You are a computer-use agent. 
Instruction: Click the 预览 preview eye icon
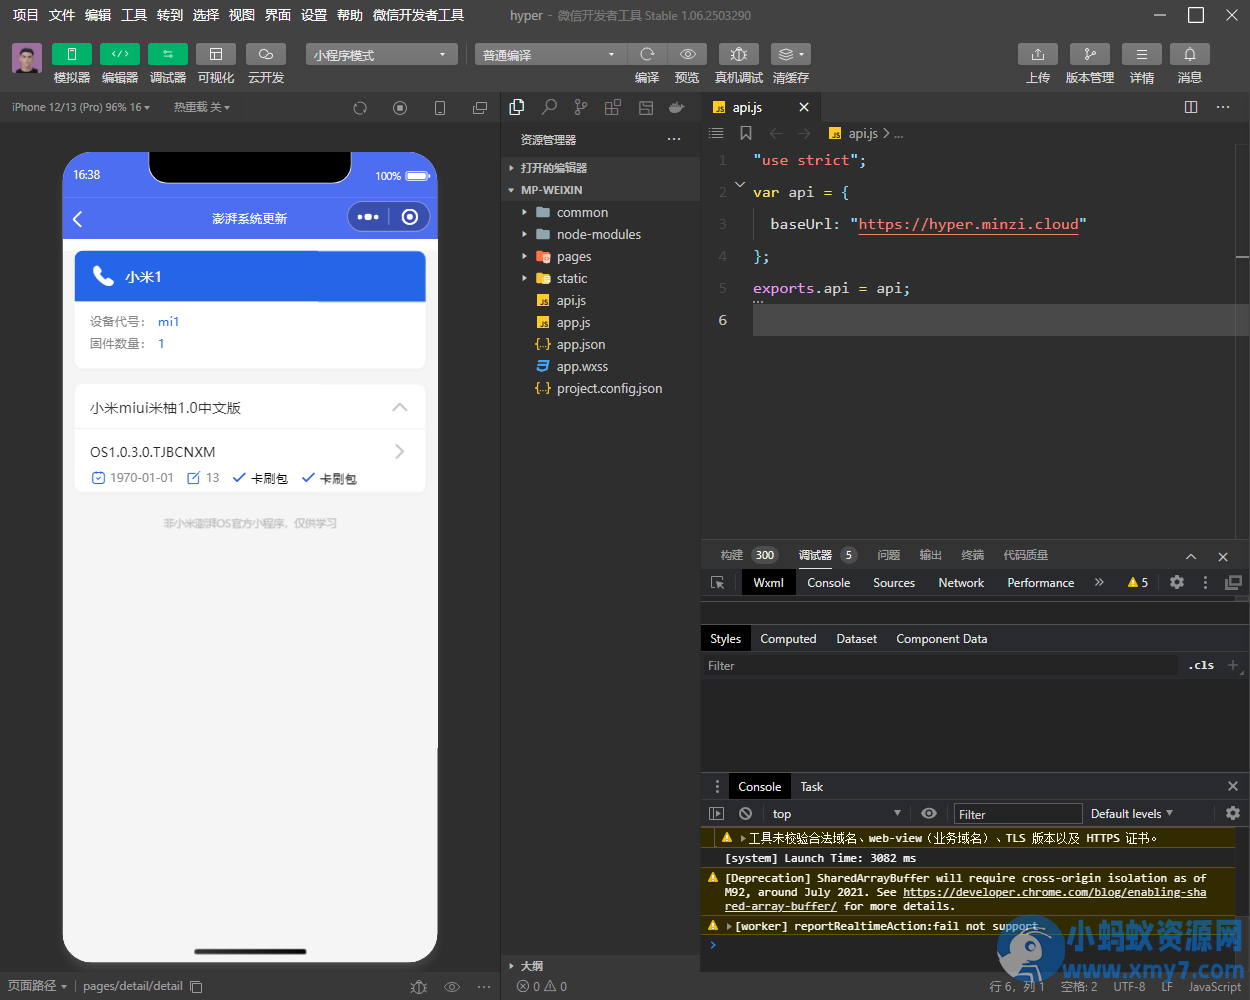pos(687,54)
